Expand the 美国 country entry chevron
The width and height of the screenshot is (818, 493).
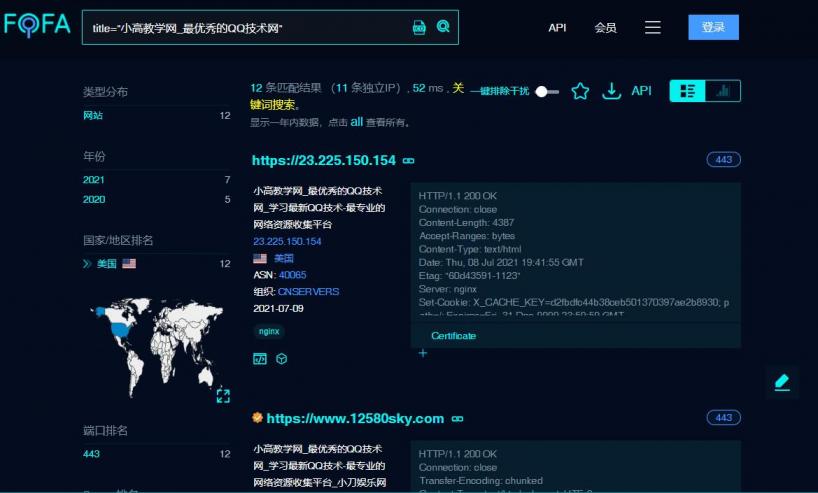(x=87, y=263)
